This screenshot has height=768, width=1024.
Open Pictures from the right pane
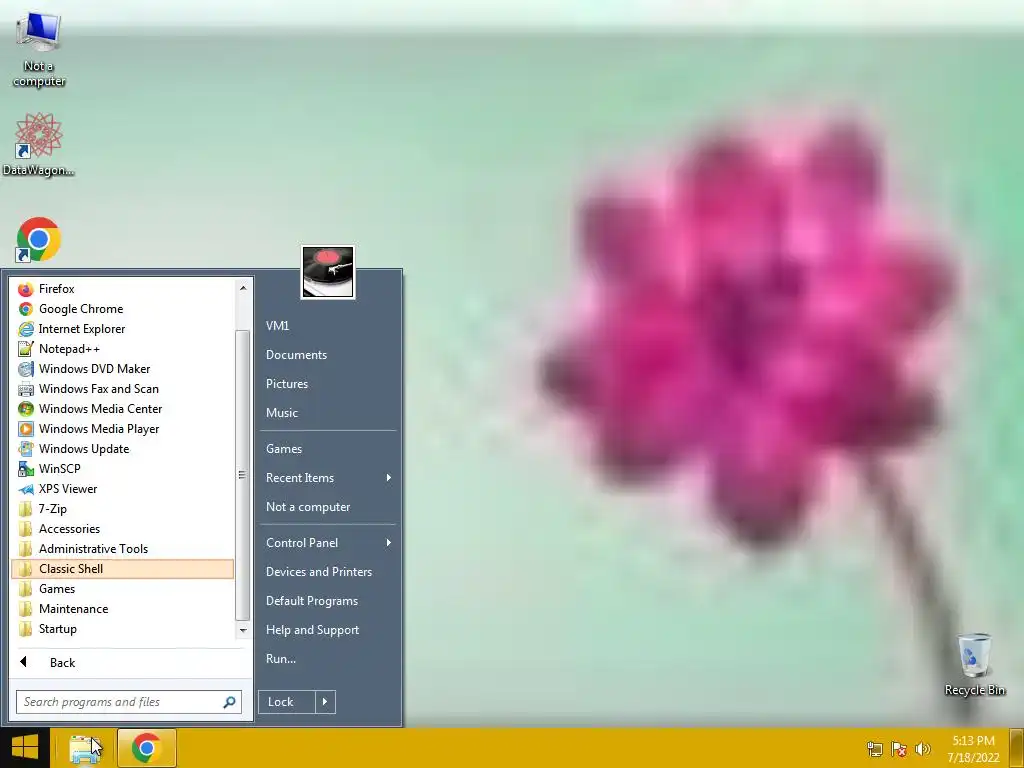[328, 384]
